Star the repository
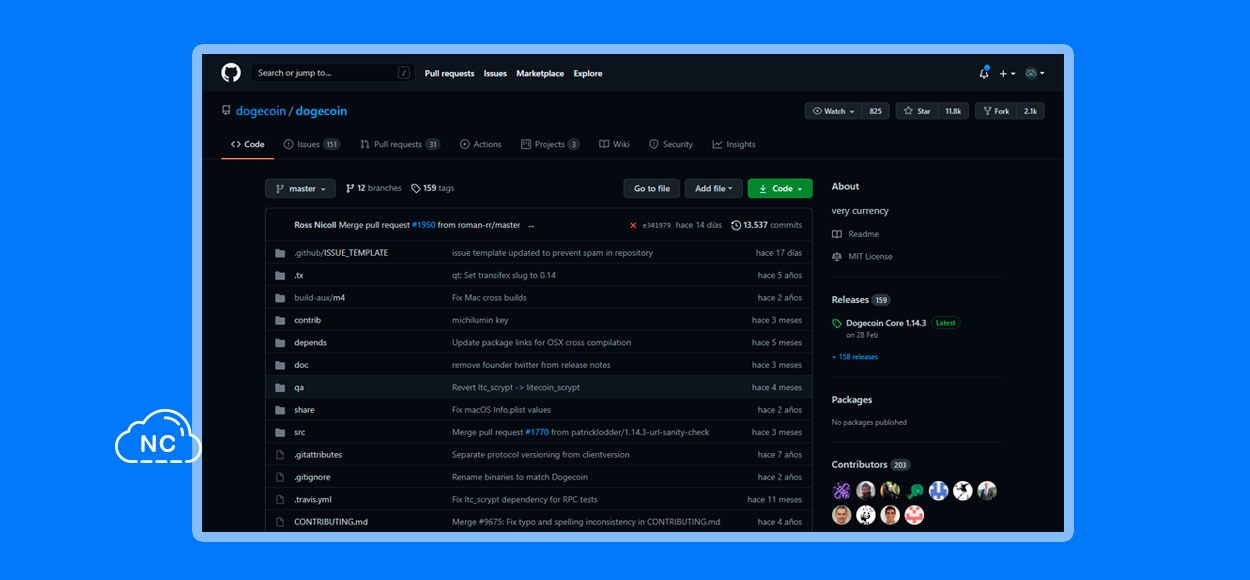The image size is (1250, 580). (x=917, y=111)
